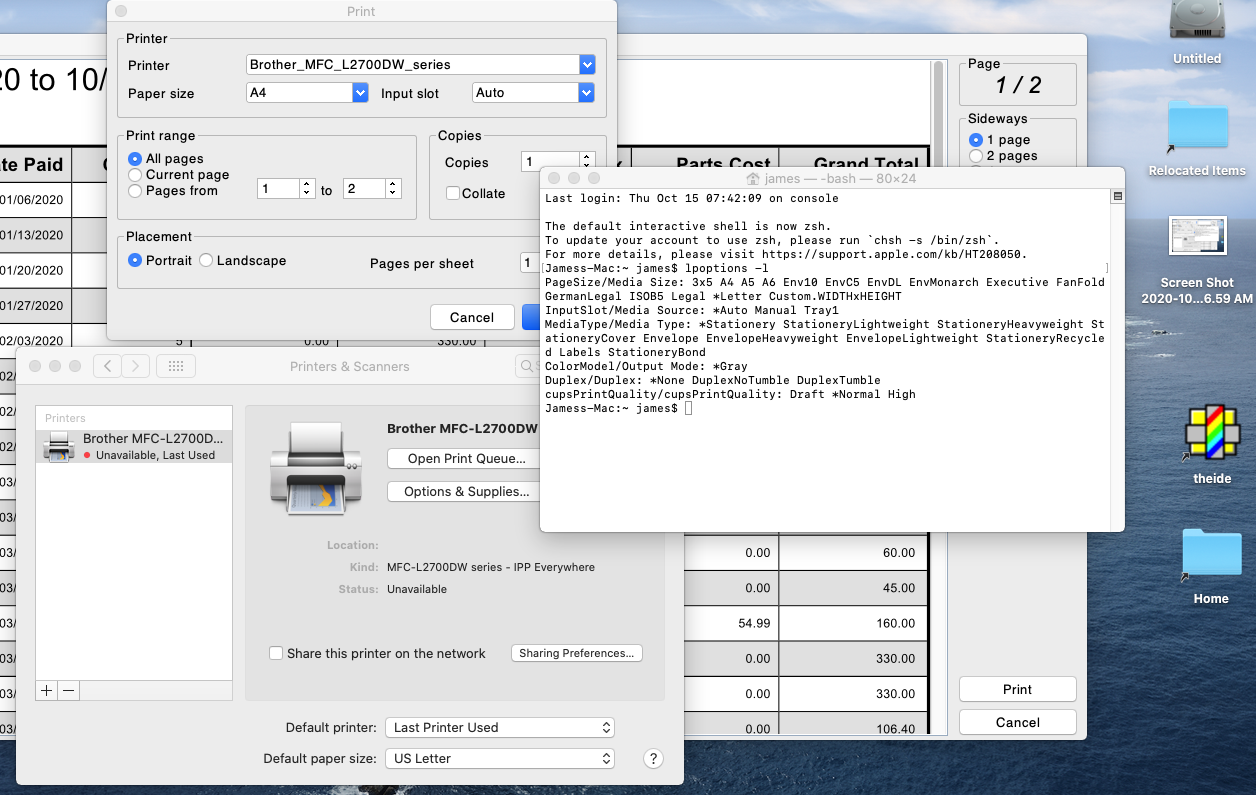Select the Landscape placement option
Viewport: 1256px width, 795px height.
point(206,261)
